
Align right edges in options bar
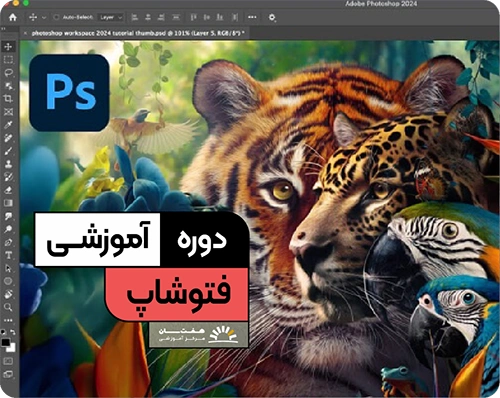(161, 17)
